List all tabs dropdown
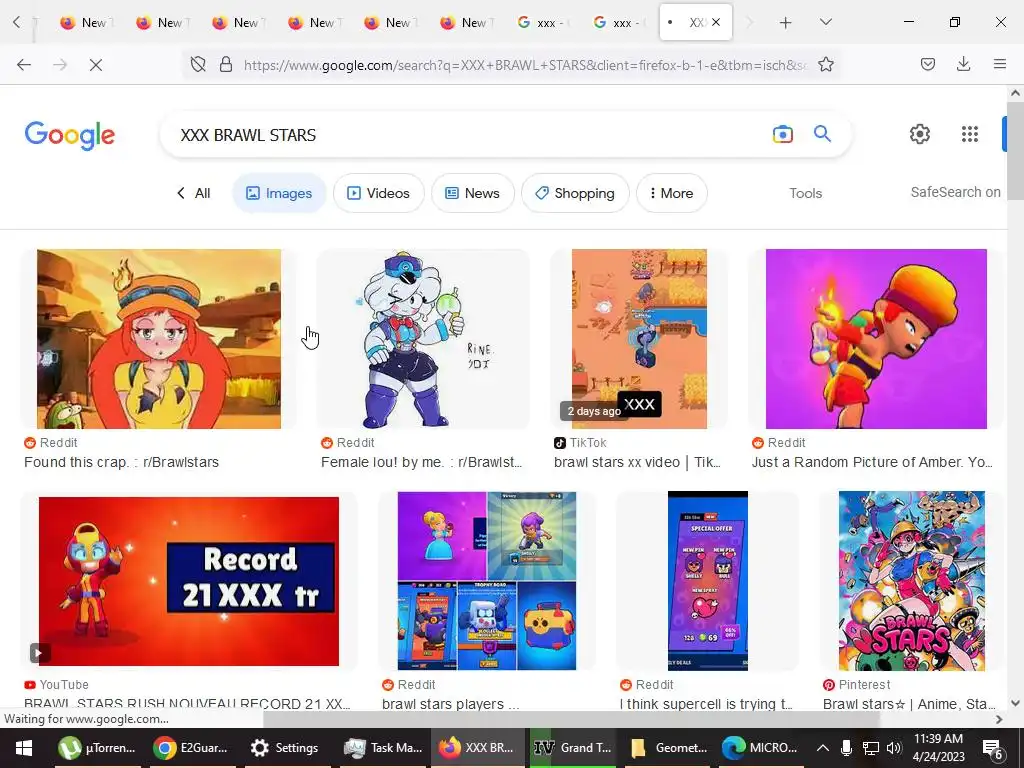1024x768 pixels. (825, 22)
